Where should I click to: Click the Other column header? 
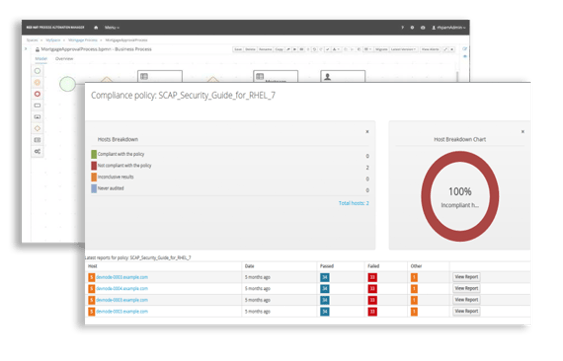[416, 266]
